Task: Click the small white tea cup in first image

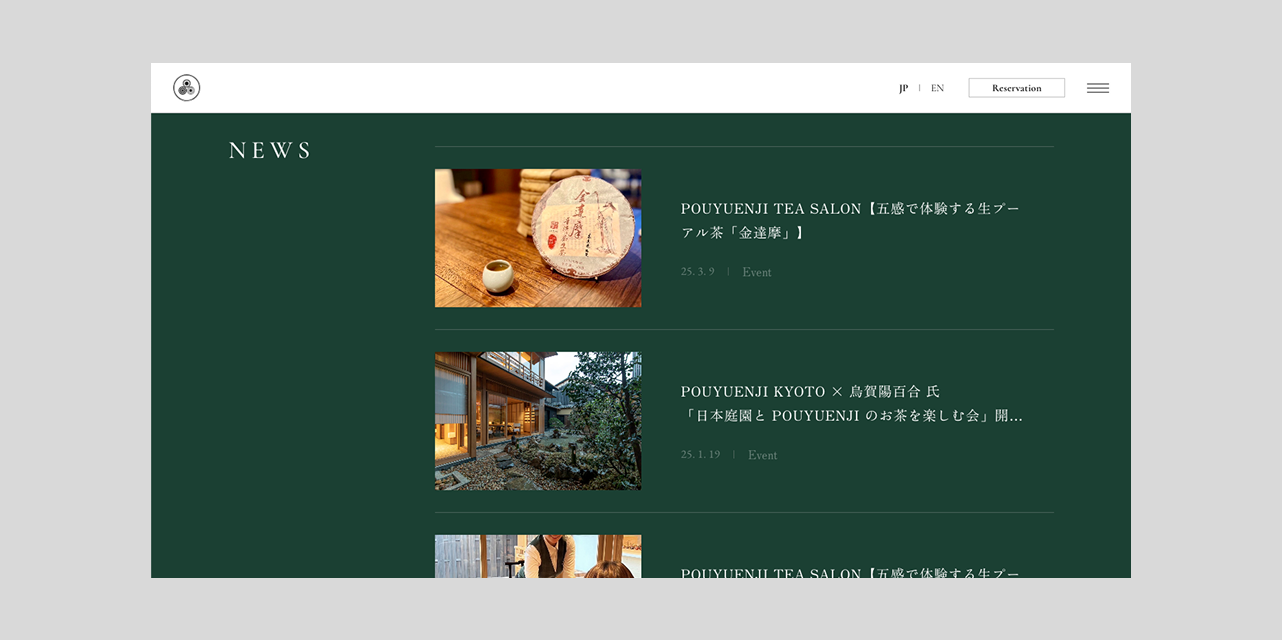Action: click(x=497, y=276)
